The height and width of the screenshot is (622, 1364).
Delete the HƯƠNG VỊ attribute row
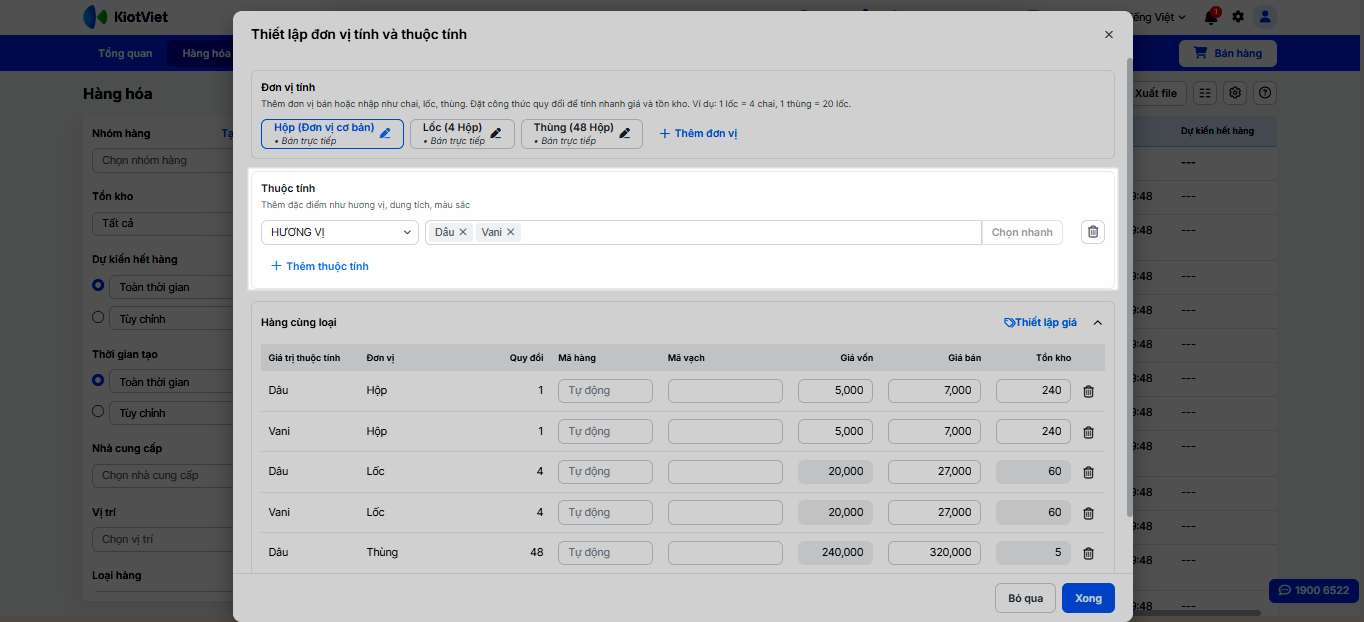pos(1092,232)
